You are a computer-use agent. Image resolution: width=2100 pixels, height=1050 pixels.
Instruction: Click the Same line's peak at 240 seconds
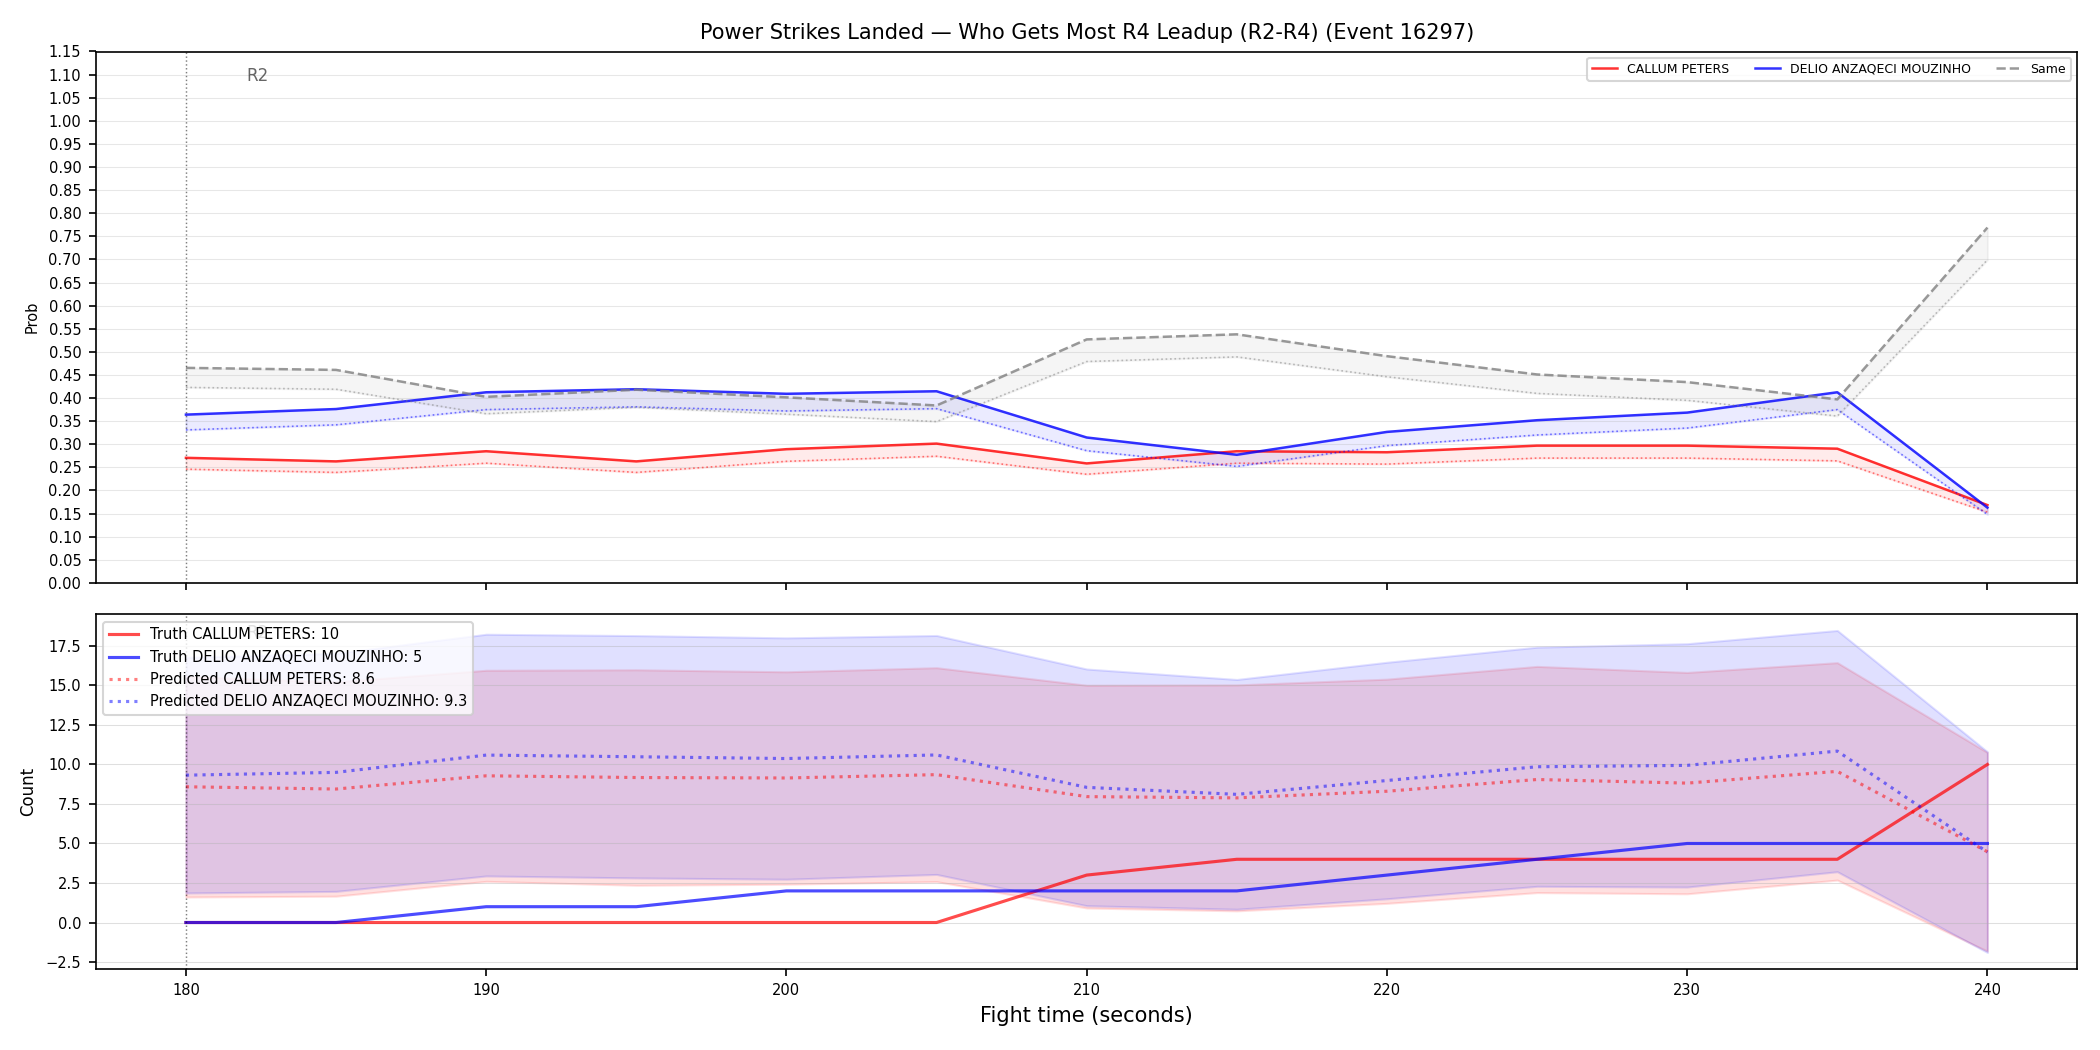1987,228
